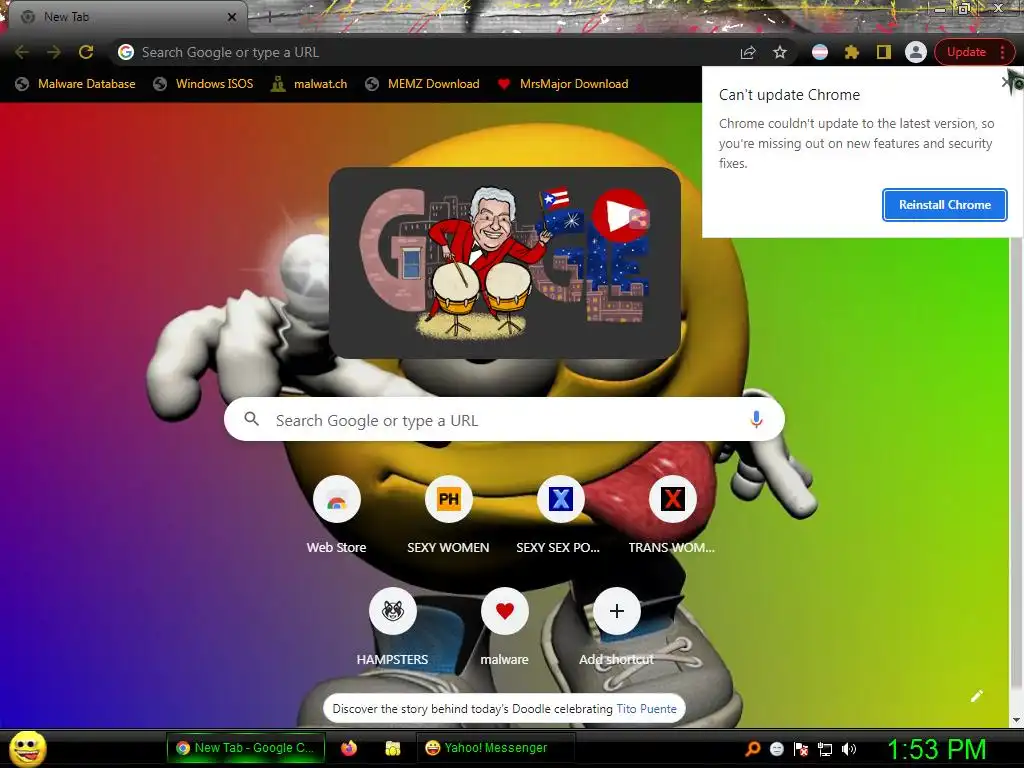Open the MEMZ Download bookmark
1024x768 pixels.
tap(423, 84)
